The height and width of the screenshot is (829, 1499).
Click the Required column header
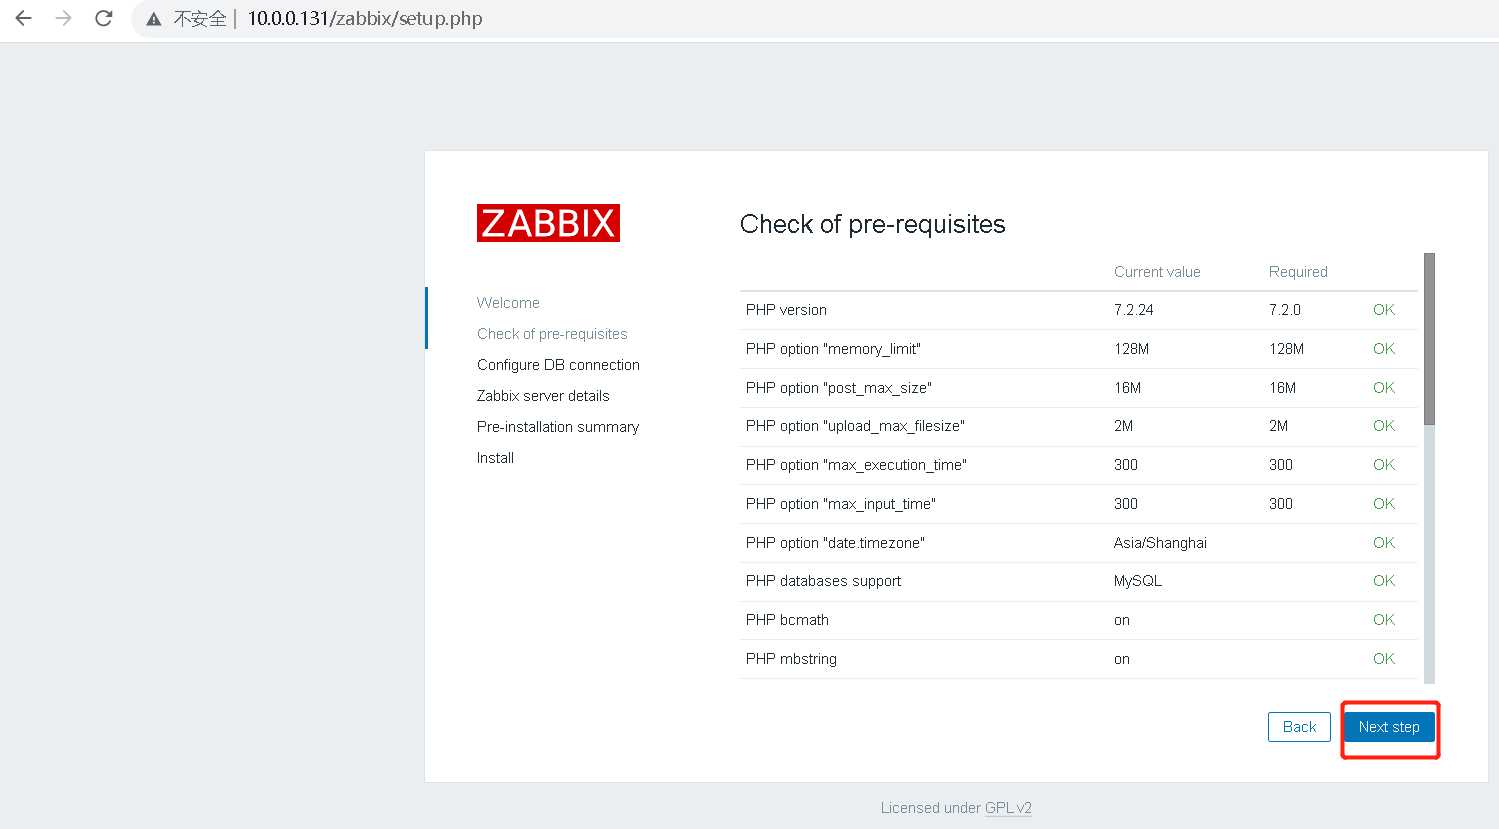(x=1298, y=272)
